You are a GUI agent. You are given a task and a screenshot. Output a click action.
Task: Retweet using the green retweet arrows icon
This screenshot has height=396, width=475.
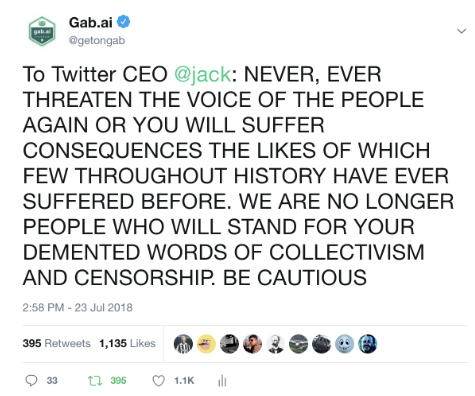click(x=95, y=381)
